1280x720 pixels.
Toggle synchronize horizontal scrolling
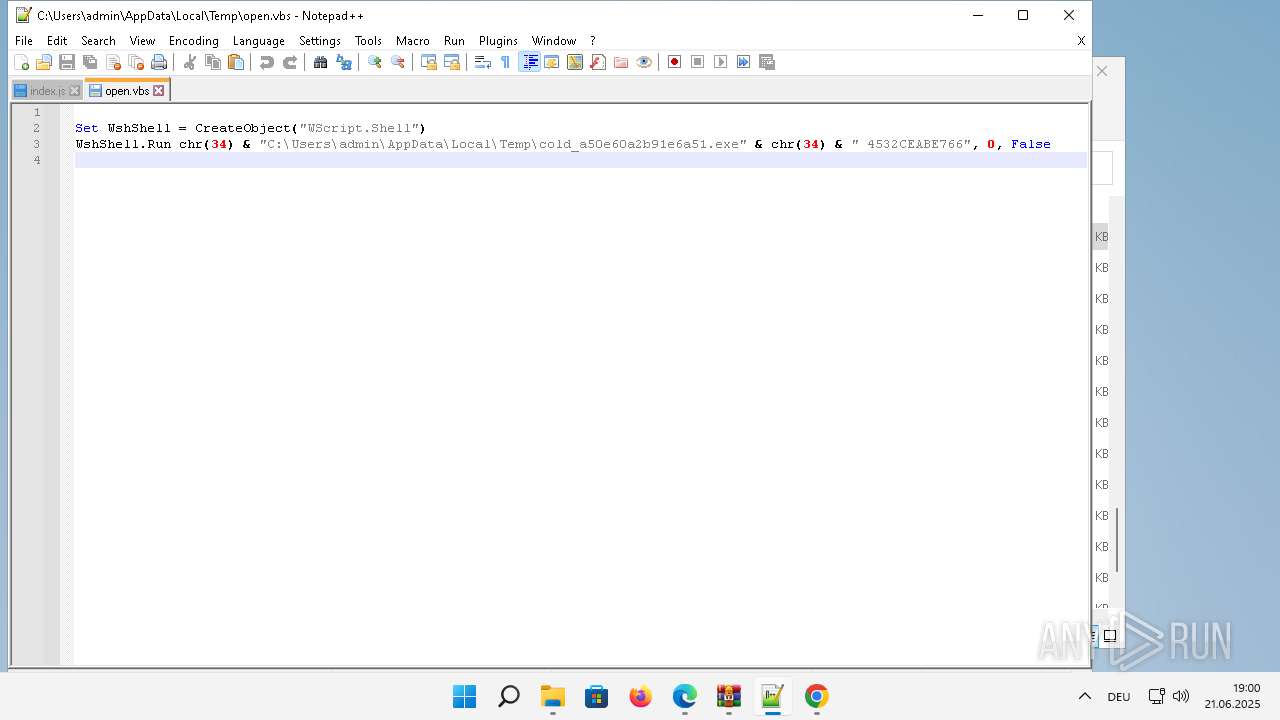coord(451,62)
